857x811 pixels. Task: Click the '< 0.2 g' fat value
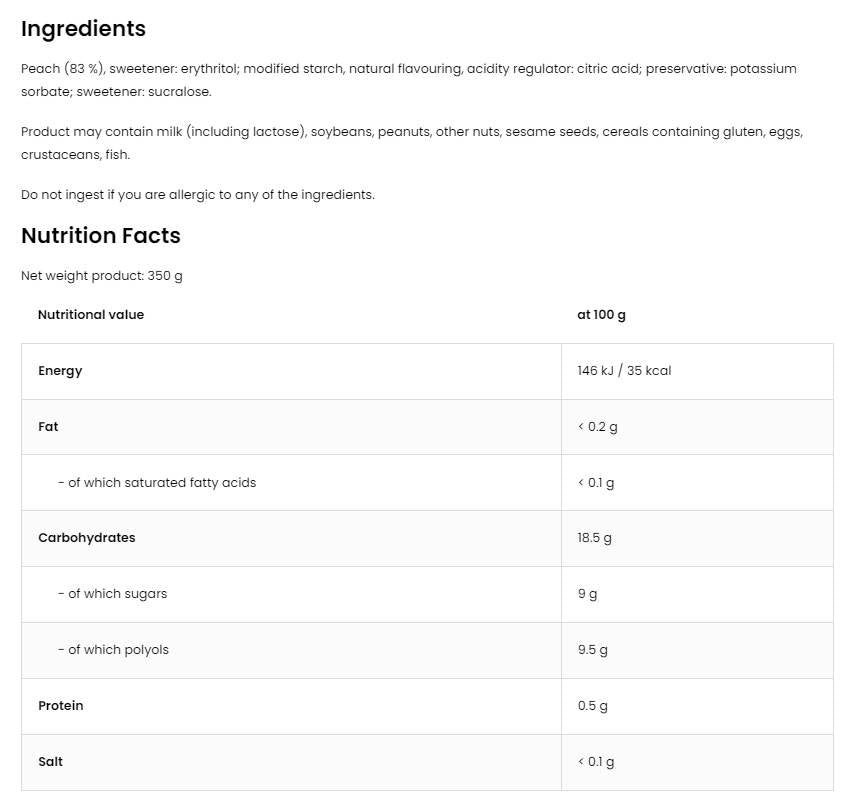tap(597, 427)
